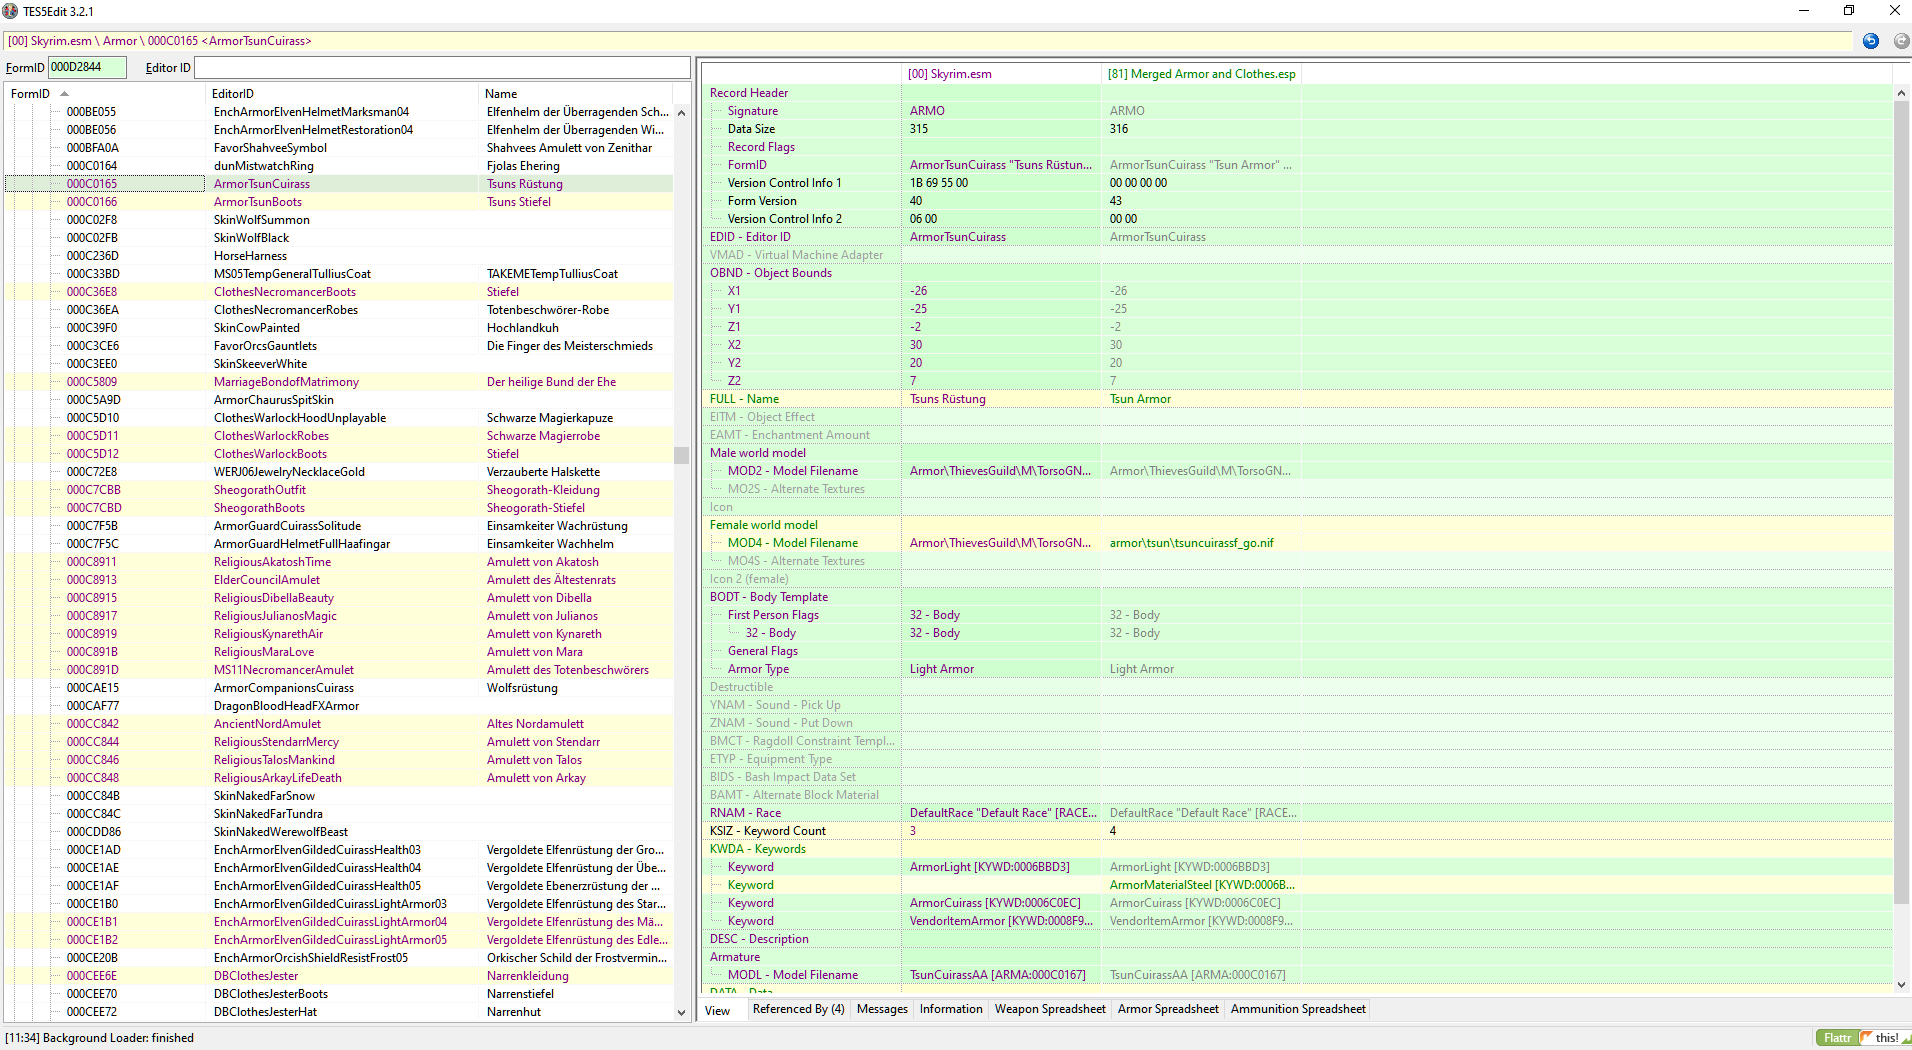Select the ElderCouncilAmulet record
Screen dimensions: 1912x1050
tap(339, 580)
